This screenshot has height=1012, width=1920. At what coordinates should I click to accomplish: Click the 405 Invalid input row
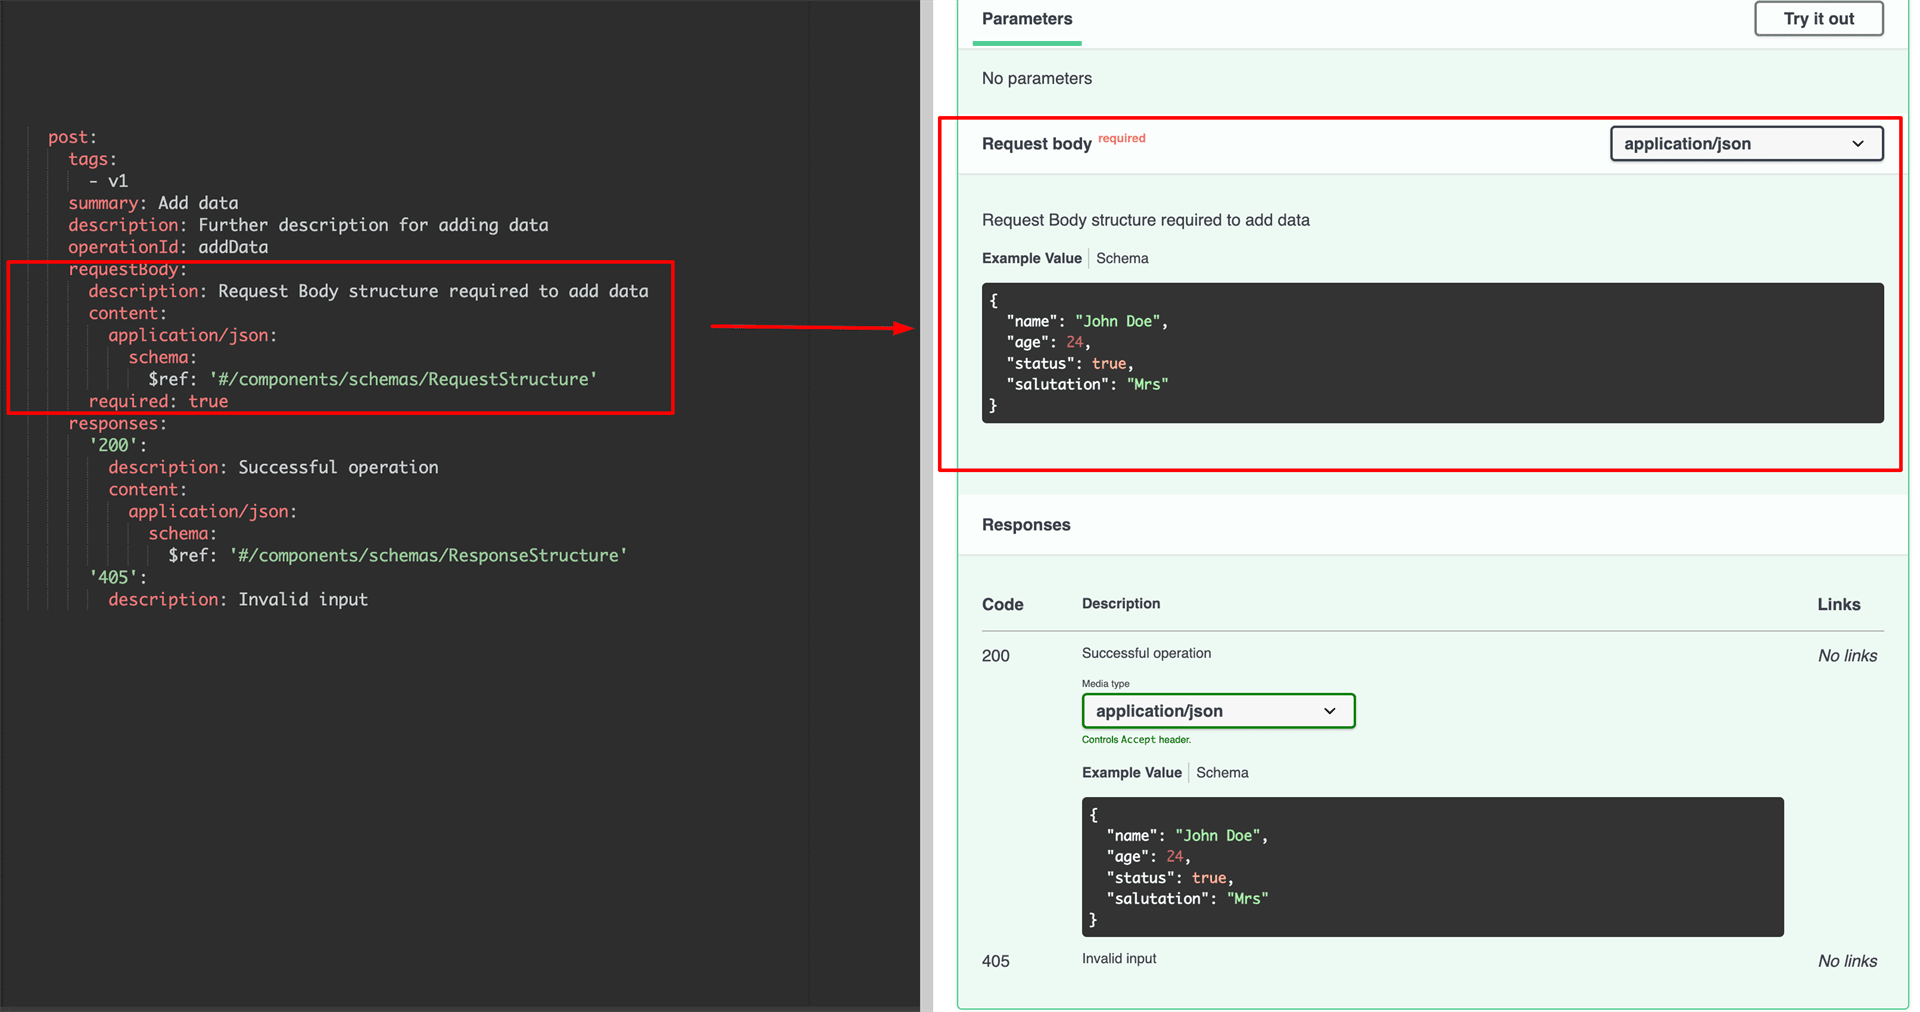coord(1118,958)
